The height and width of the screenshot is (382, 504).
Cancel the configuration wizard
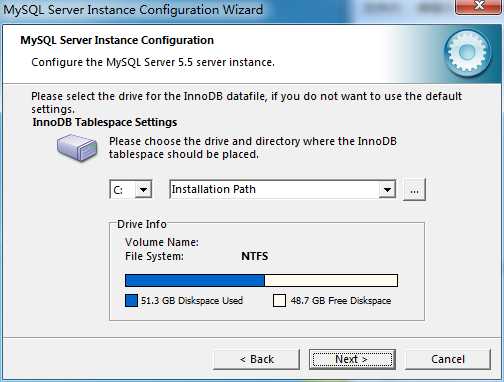[x=448, y=359]
